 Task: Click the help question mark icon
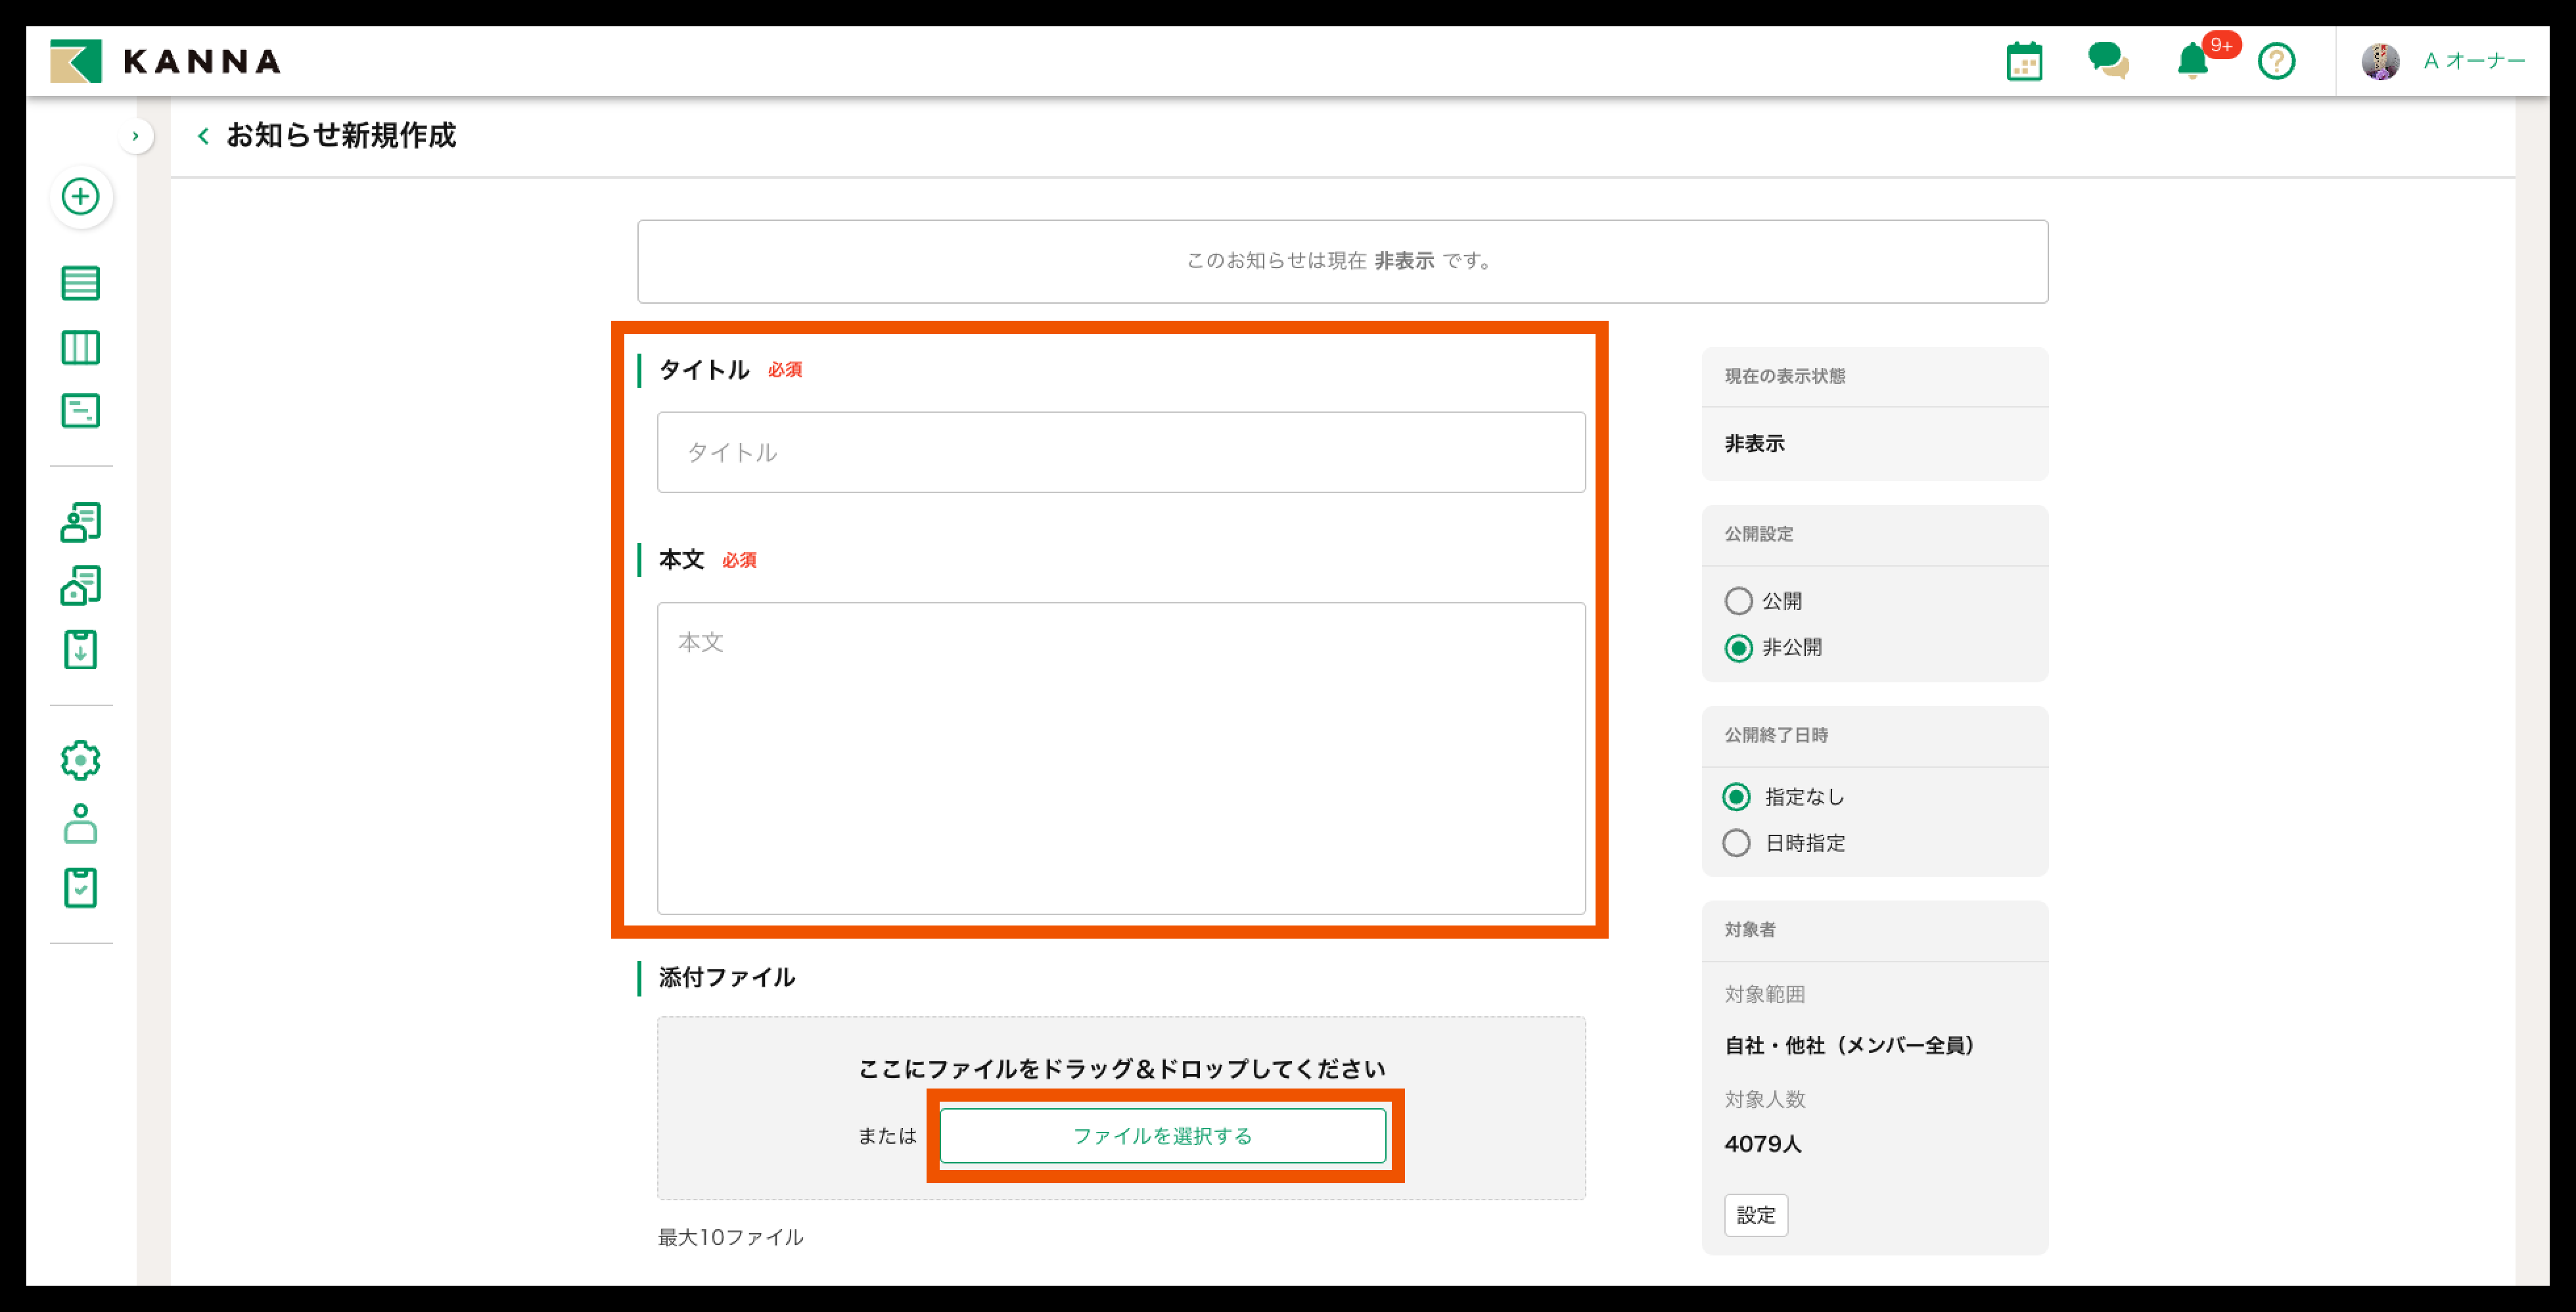[x=2277, y=61]
